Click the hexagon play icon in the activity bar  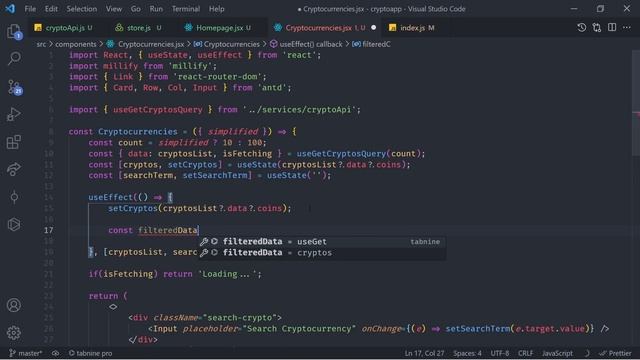(14, 224)
